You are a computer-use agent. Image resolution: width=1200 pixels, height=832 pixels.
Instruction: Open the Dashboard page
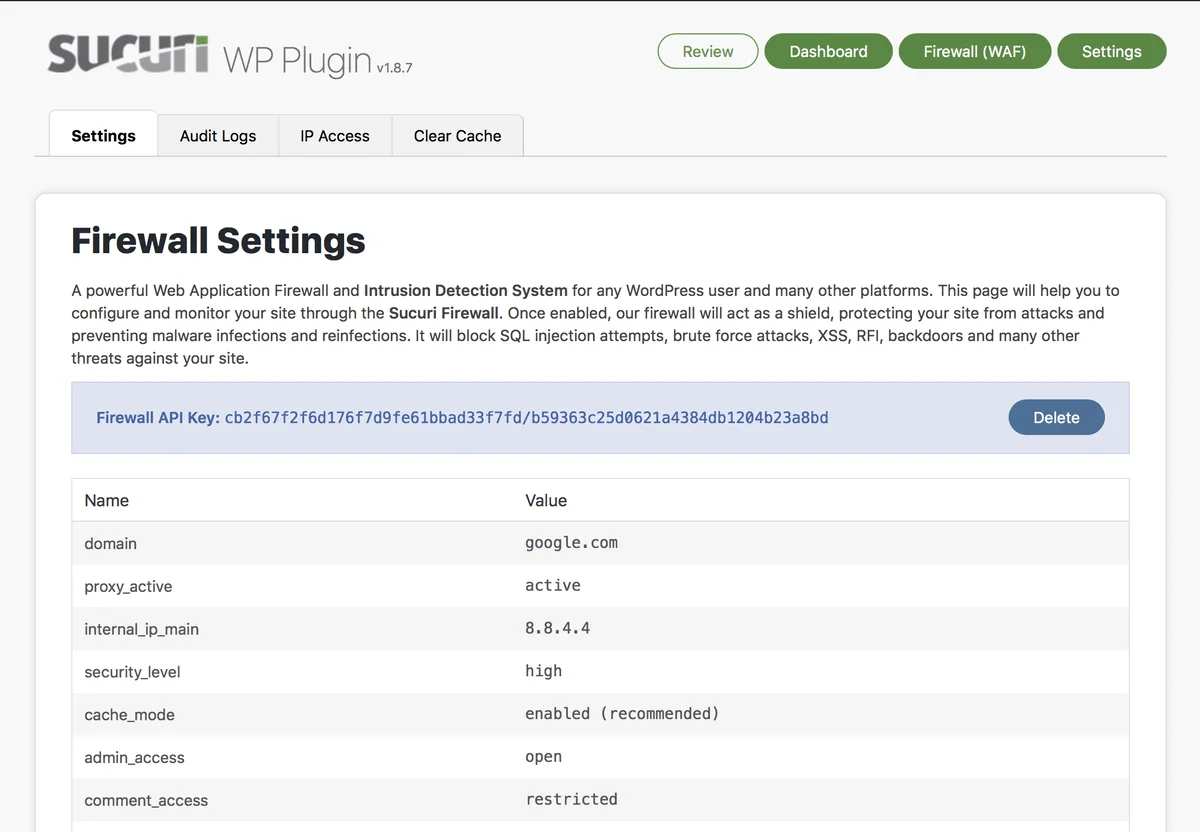pyautogui.click(x=828, y=50)
